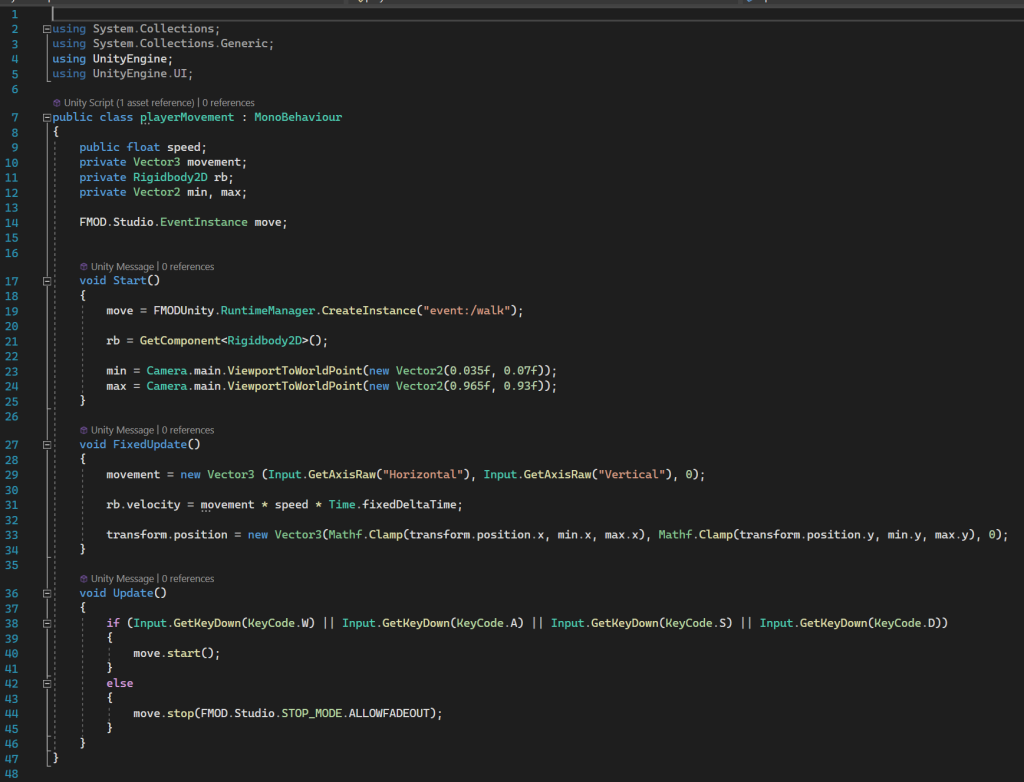The width and height of the screenshot is (1024, 782).
Task: Collapse the Start() method
Action: pos(47,281)
